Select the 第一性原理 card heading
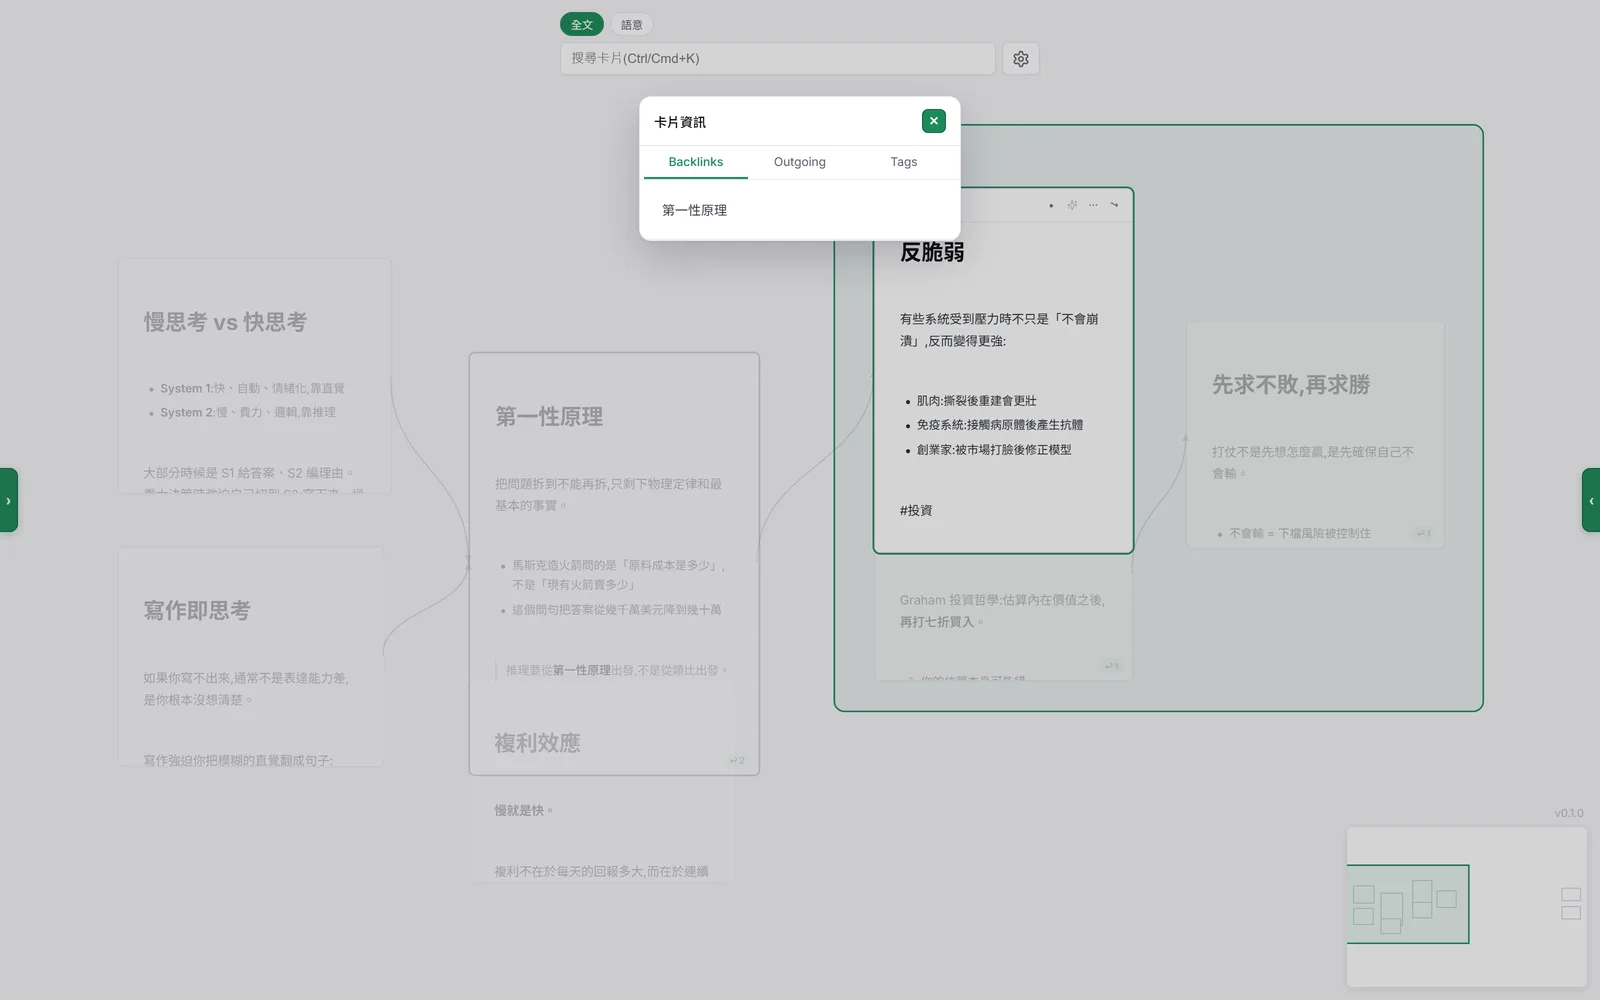 click(549, 416)
